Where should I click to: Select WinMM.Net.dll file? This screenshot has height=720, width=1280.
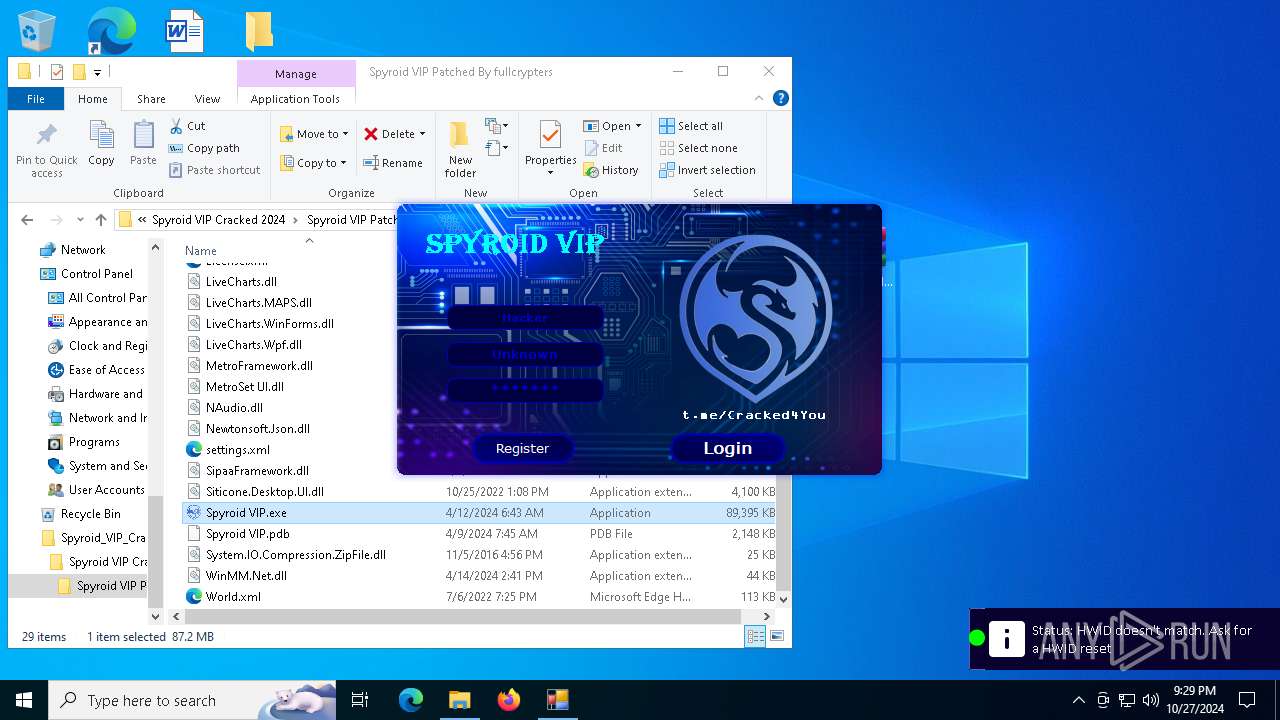246,576
